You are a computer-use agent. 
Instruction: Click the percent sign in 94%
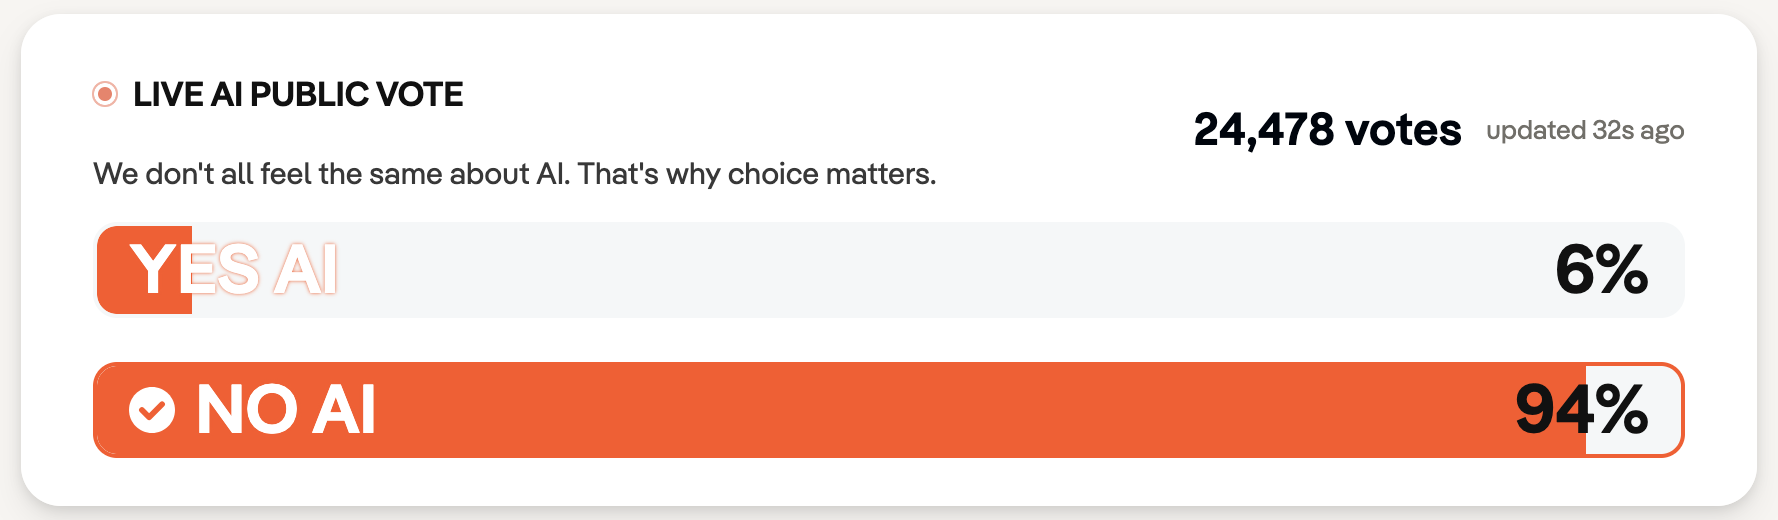(1621, 410)
